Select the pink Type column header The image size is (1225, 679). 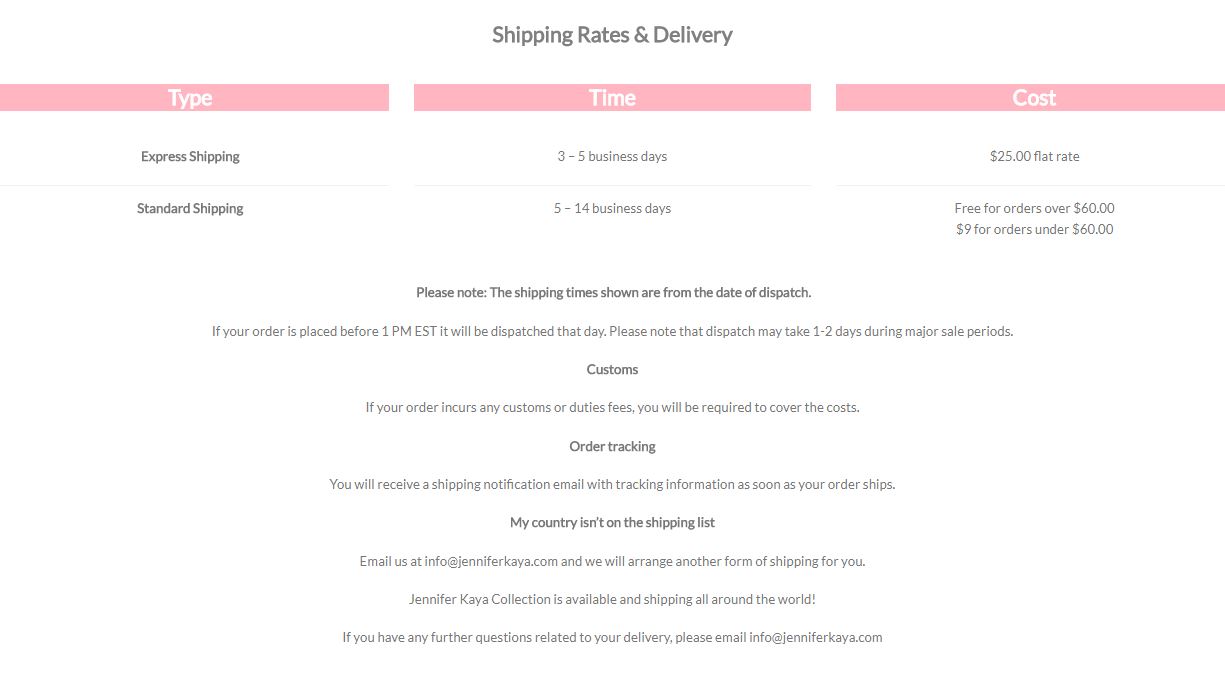[x=194, y=98]
